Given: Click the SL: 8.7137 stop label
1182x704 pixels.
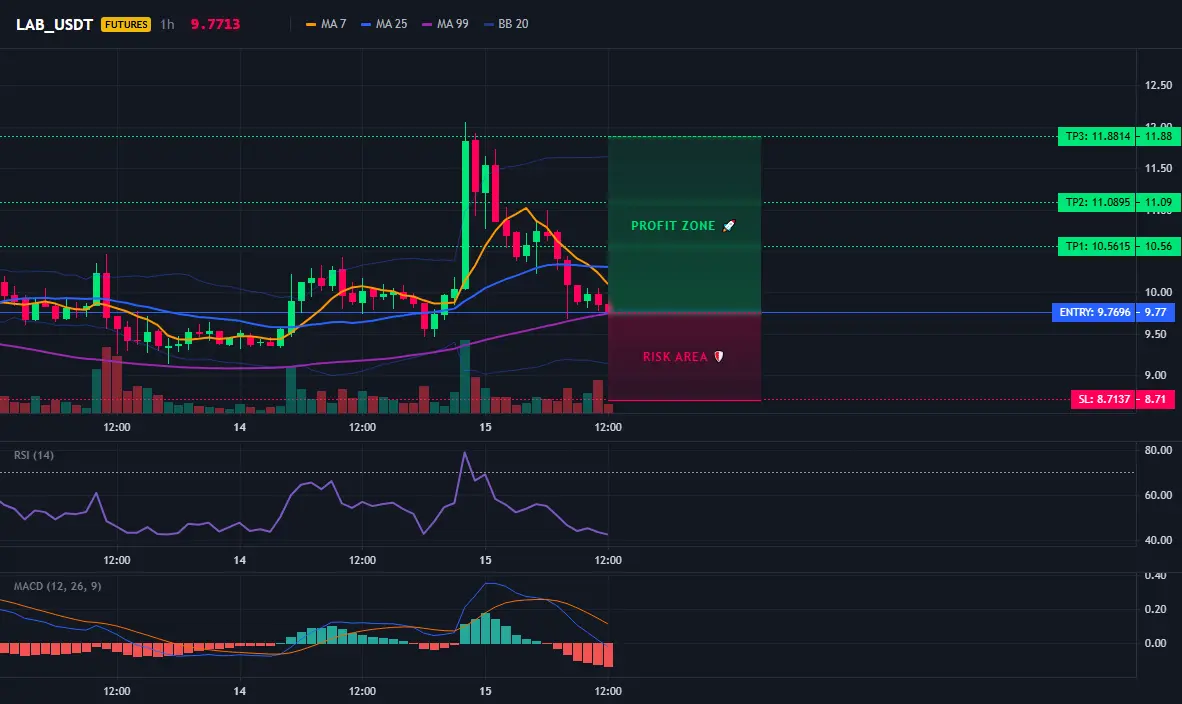Looking at the screenshot, I should [1104, 399].
